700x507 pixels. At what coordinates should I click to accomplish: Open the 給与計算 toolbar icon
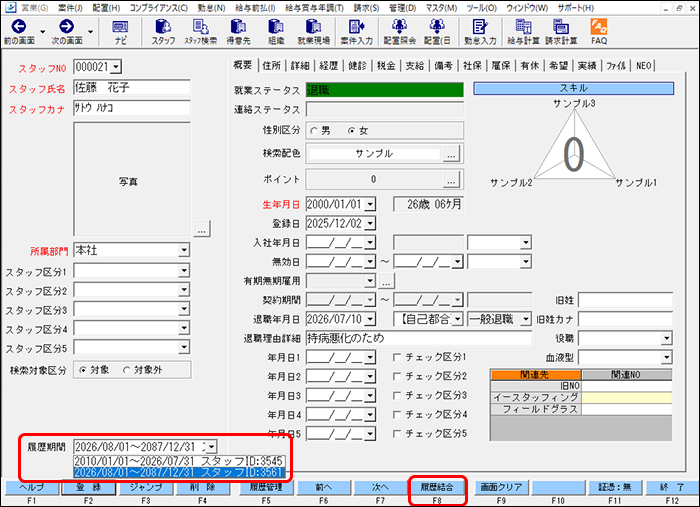tap(523, 27)
